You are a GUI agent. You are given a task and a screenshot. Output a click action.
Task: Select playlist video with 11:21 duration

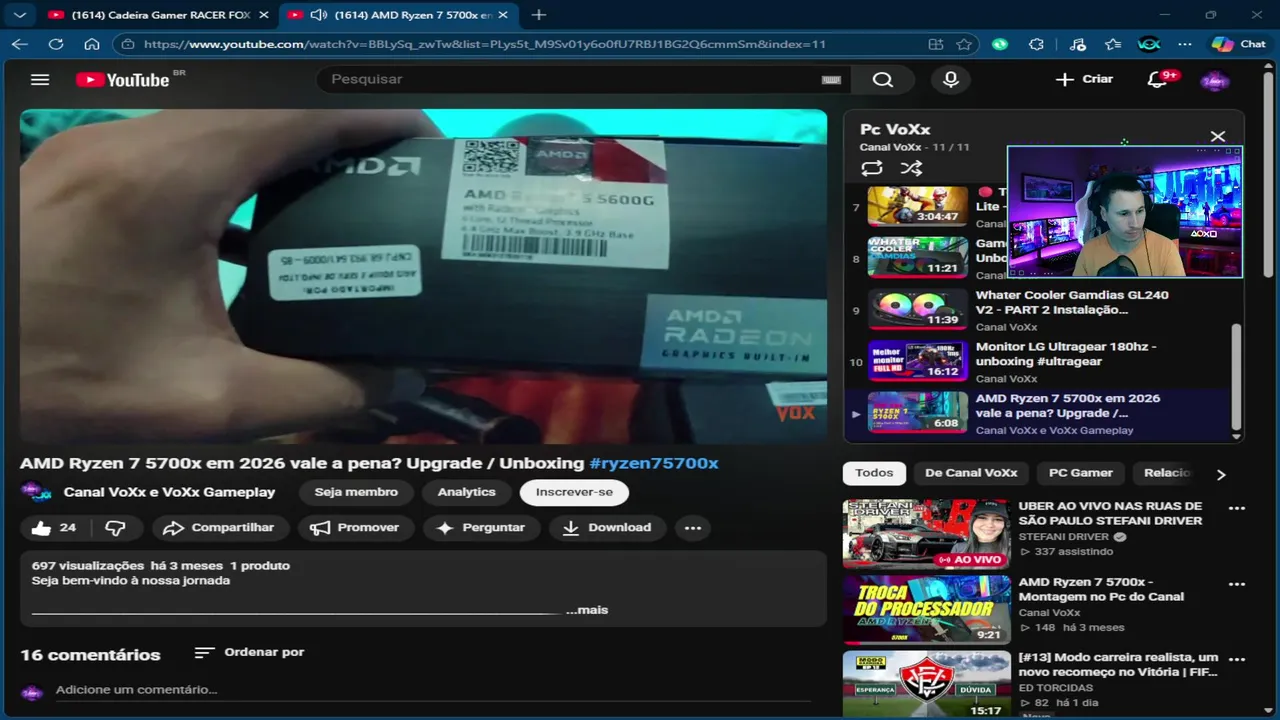pos(917,257)
